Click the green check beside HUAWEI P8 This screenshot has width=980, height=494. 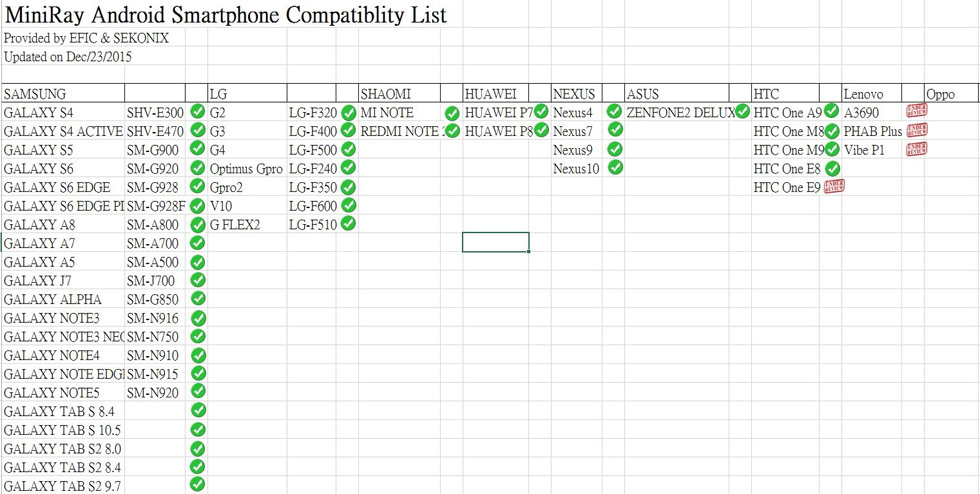coord(541,131)
